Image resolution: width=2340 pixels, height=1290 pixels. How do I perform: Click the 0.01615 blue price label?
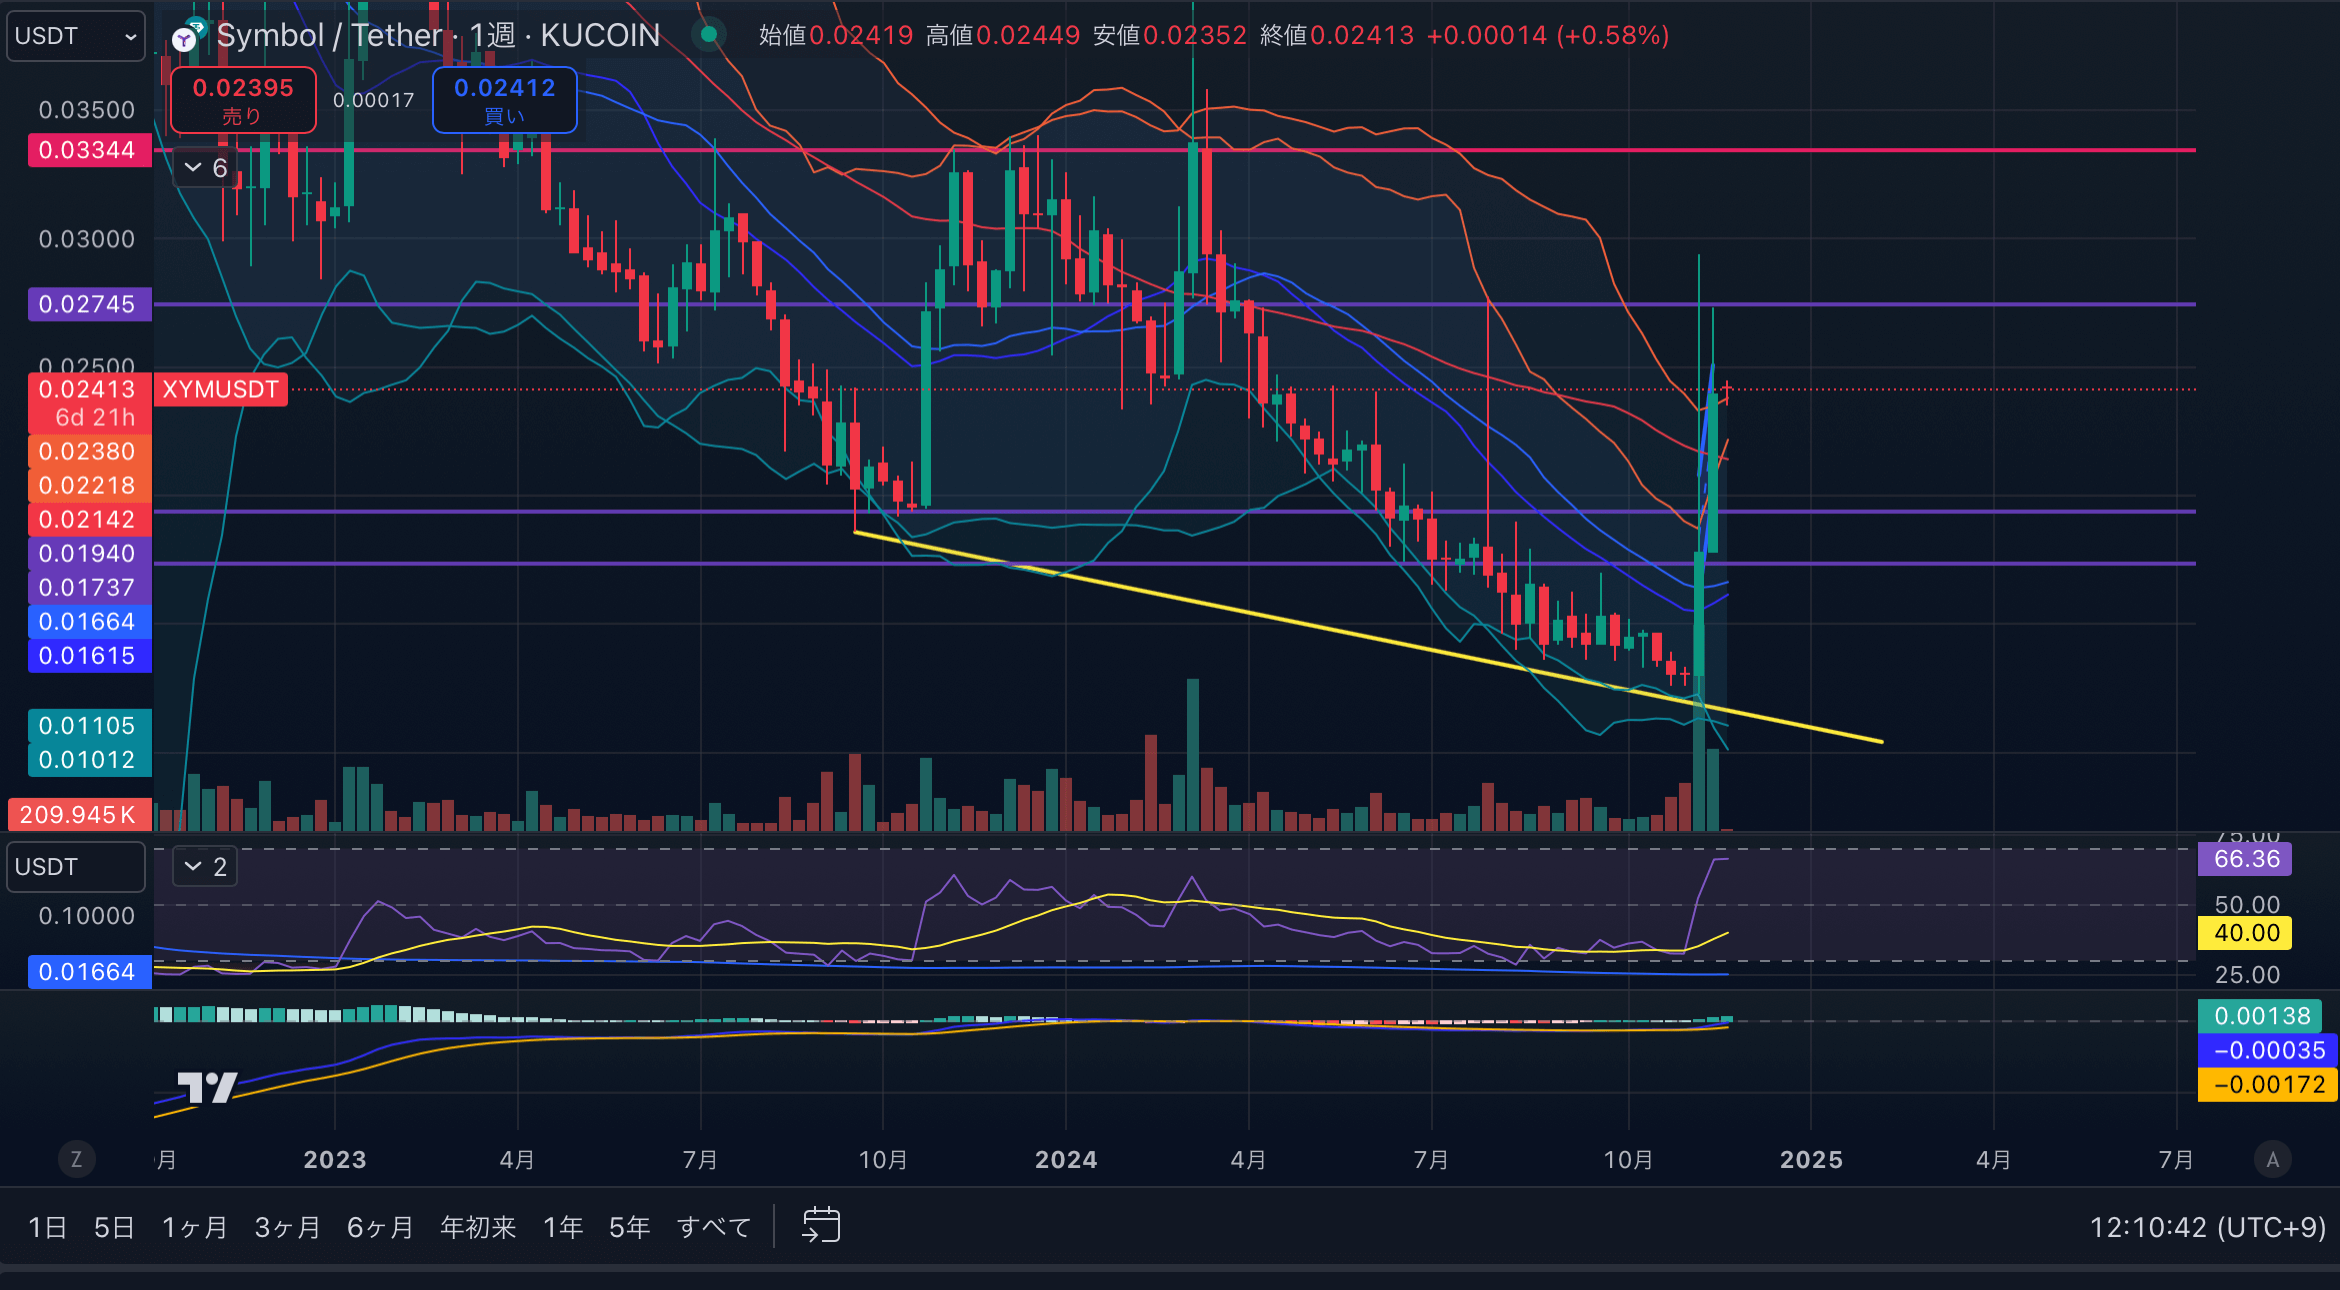tap(88, 656)
